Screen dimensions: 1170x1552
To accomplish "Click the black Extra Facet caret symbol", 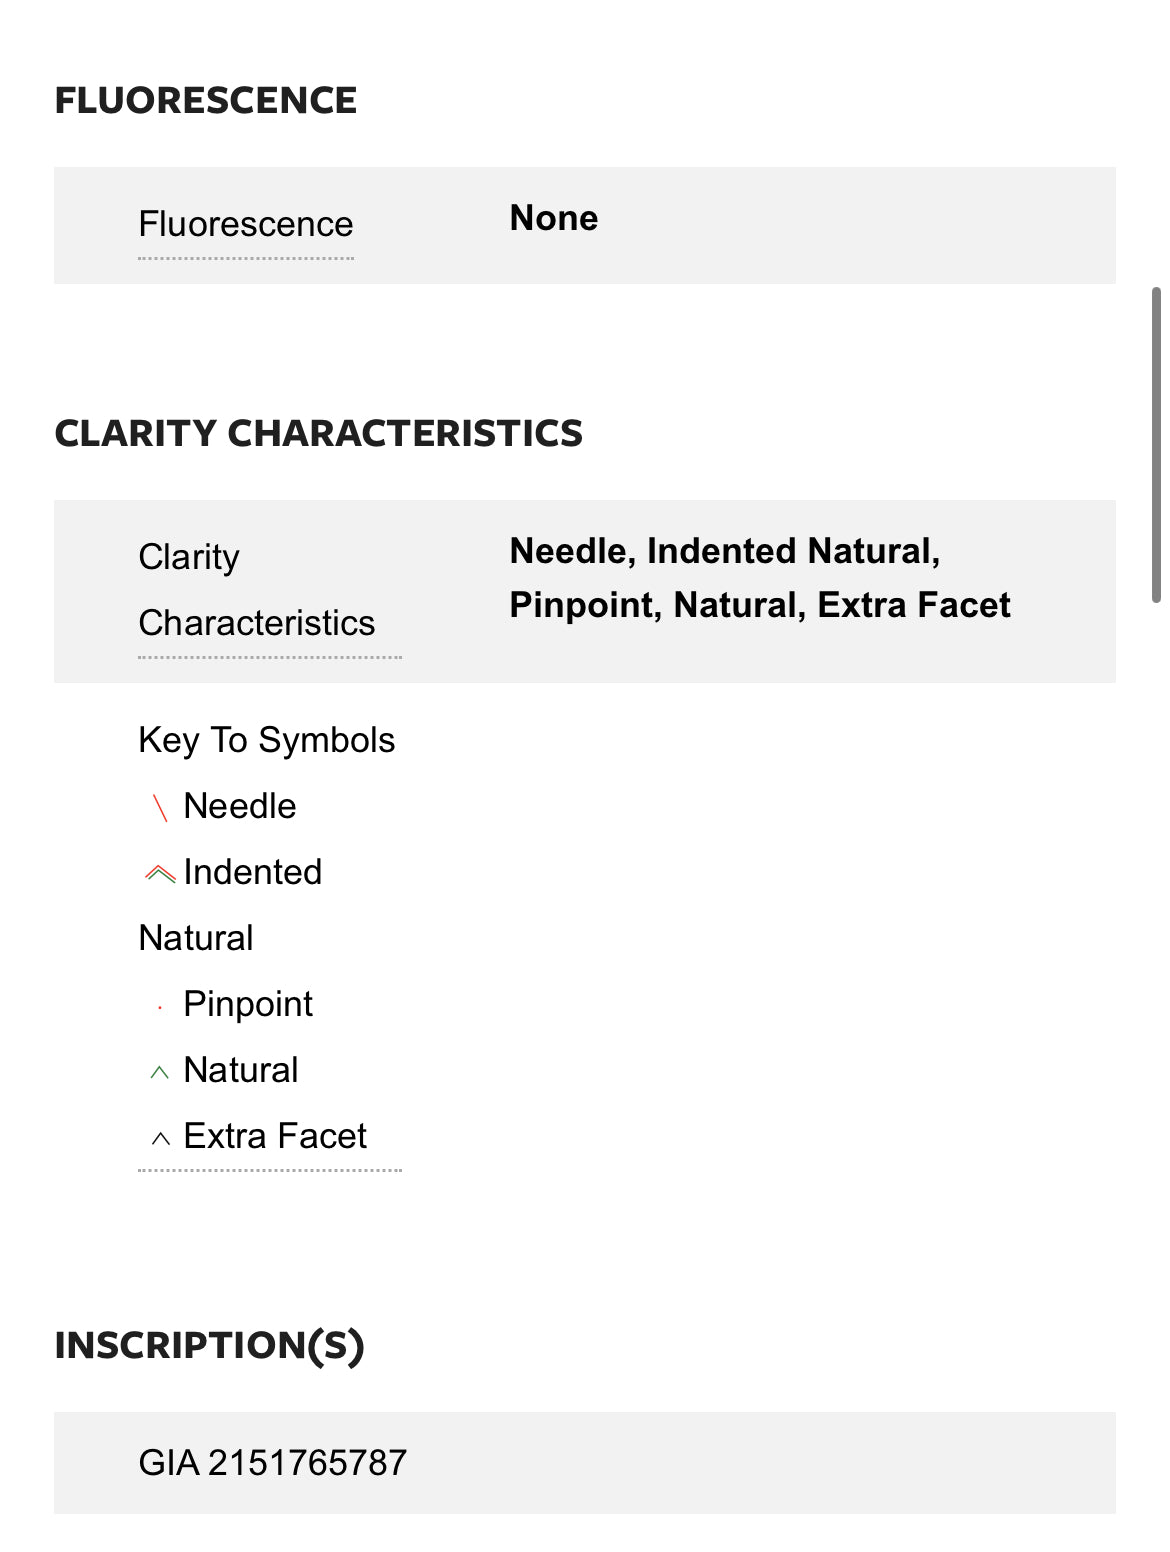I will coord(160,1139).
